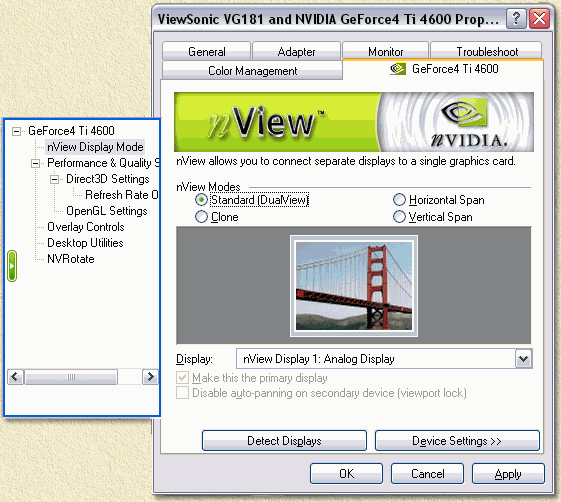The height and width of the screenshot is (502, 561).
Task: Open Device Settings >> button
Action: click(457, 440)
